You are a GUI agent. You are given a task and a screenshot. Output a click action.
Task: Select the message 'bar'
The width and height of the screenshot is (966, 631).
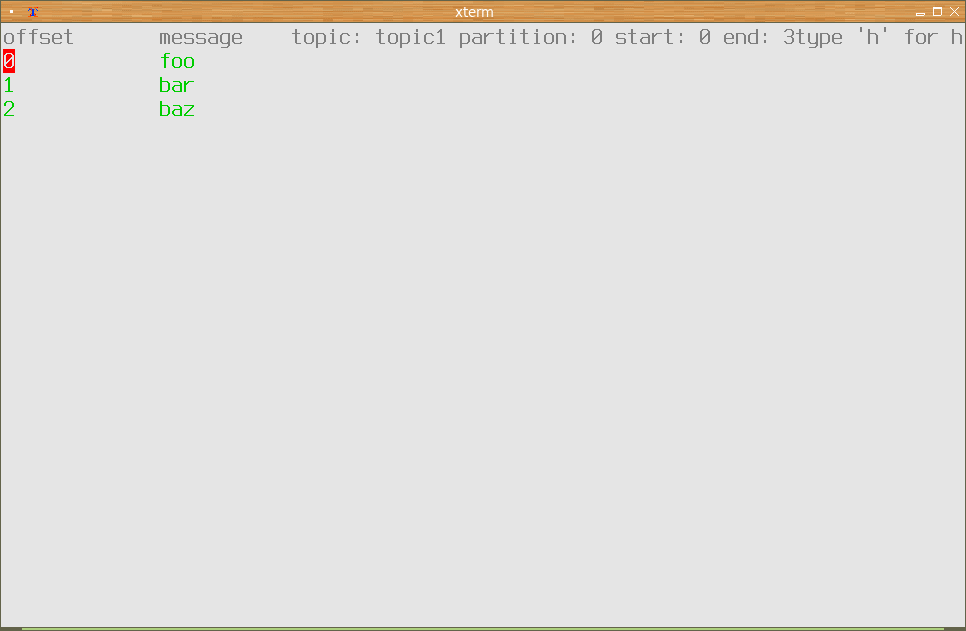click(177, 85)
